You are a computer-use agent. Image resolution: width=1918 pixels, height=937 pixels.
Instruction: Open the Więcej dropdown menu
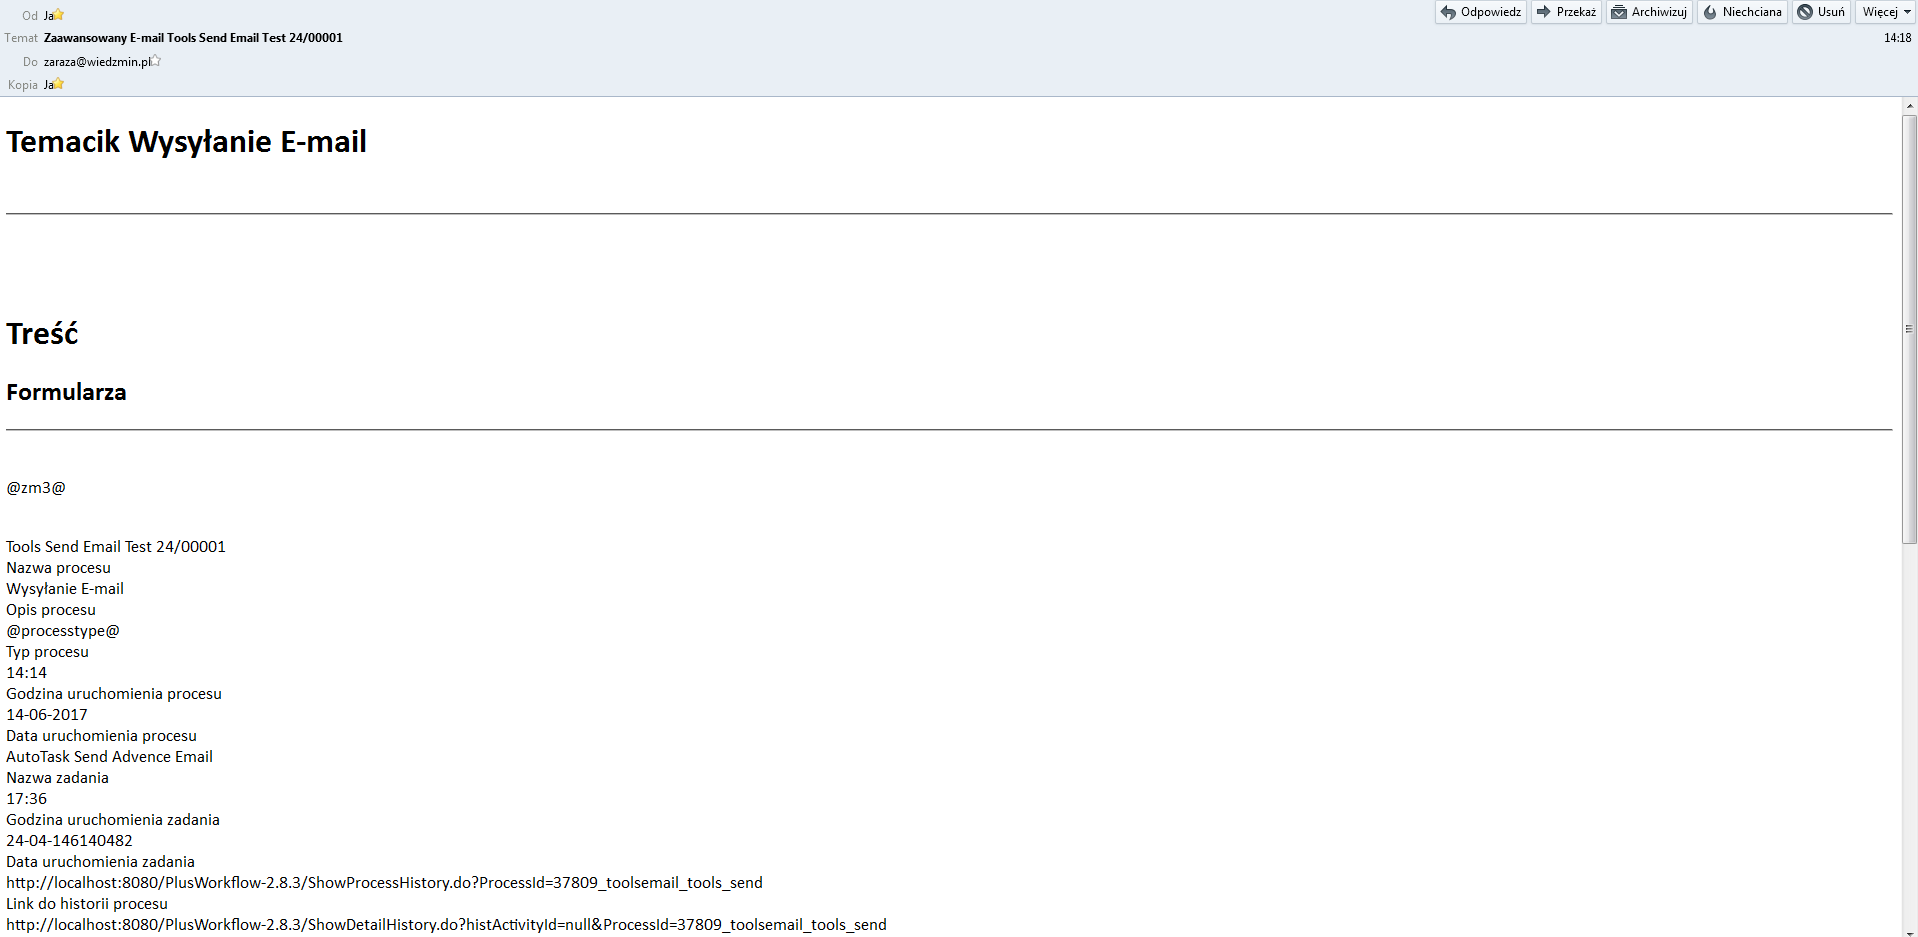1886,12
